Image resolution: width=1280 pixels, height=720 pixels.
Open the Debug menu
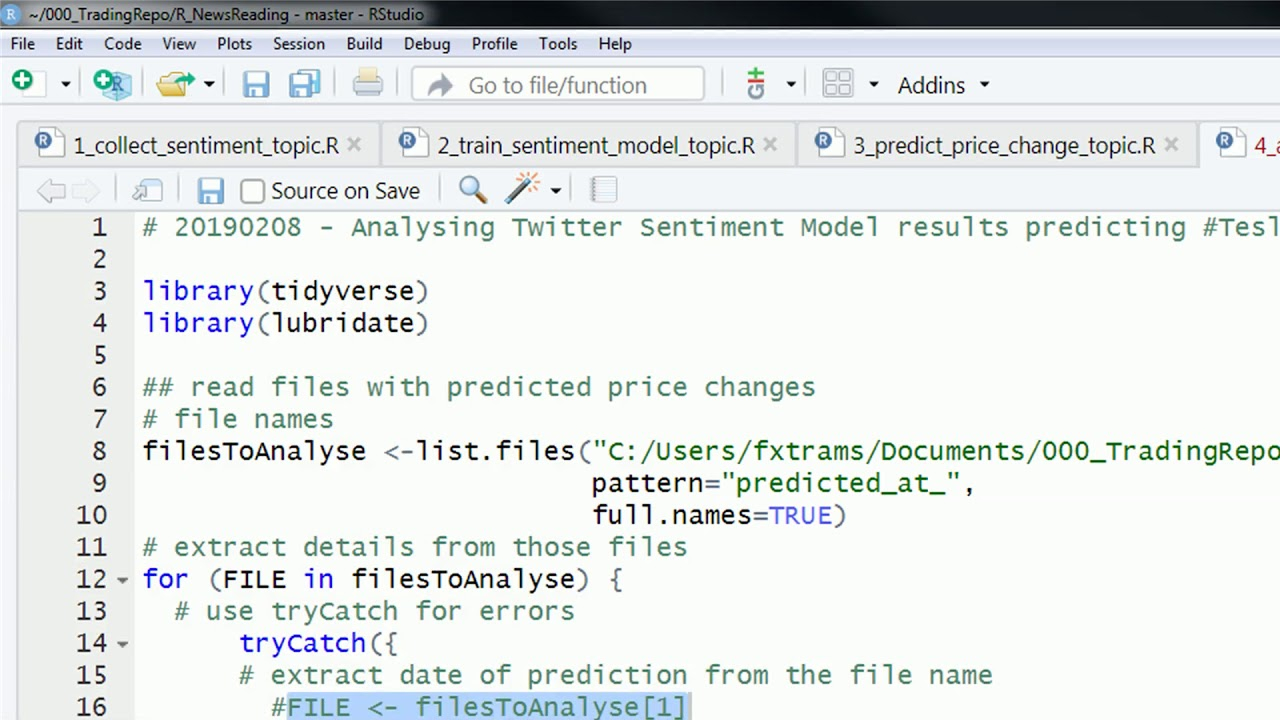tap(427, 44)
